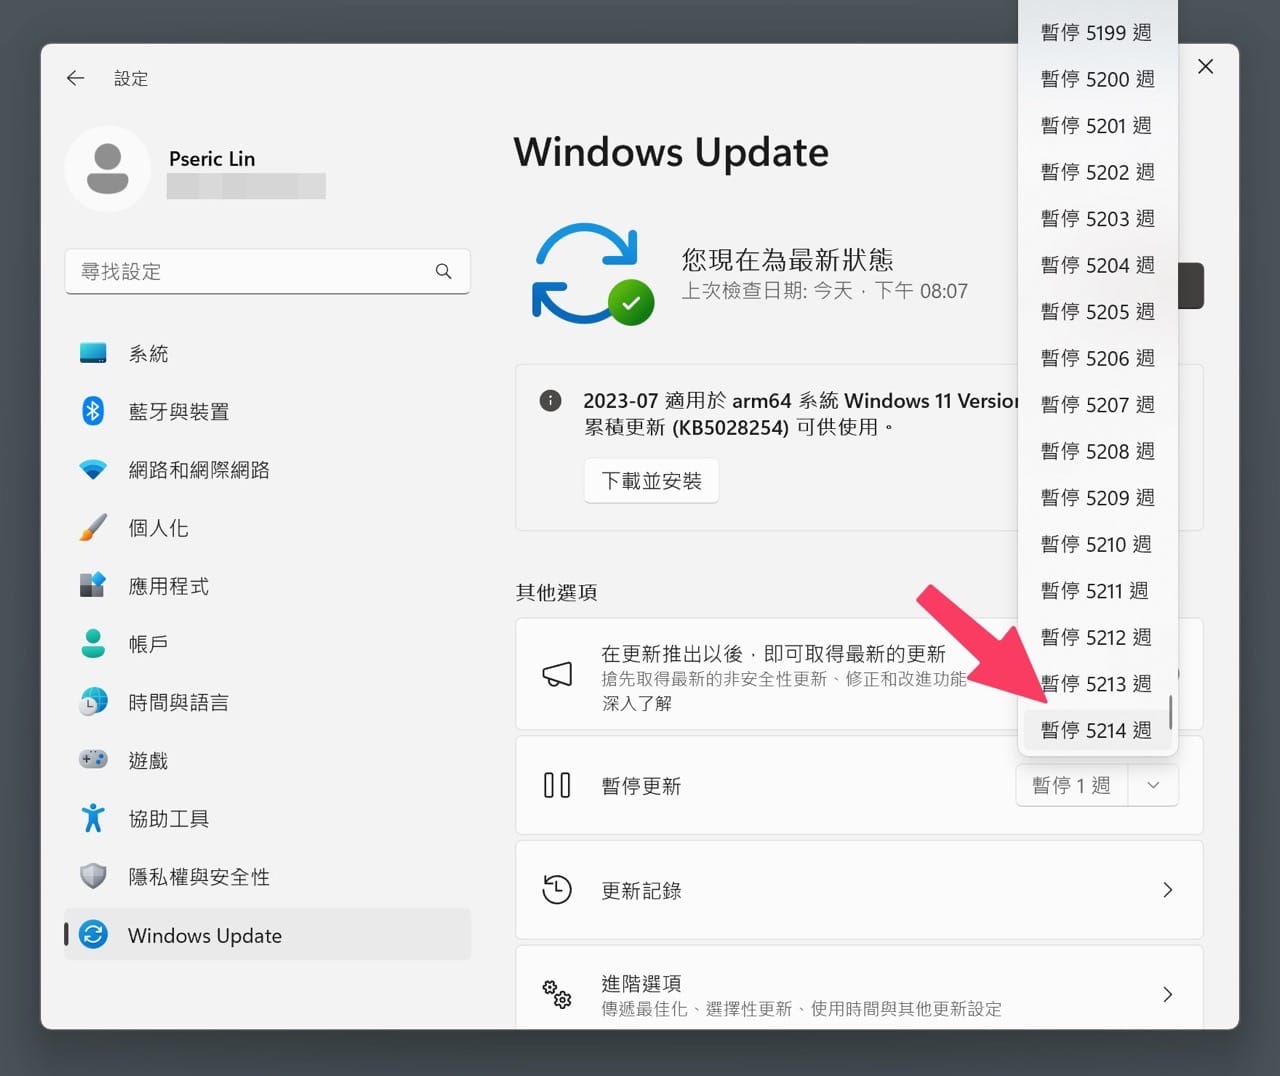Viewport: 1280px width, 1076px height.
Task: Click the Wi-Fi icon for 網路和網際網路
Action: coord(93,470)
